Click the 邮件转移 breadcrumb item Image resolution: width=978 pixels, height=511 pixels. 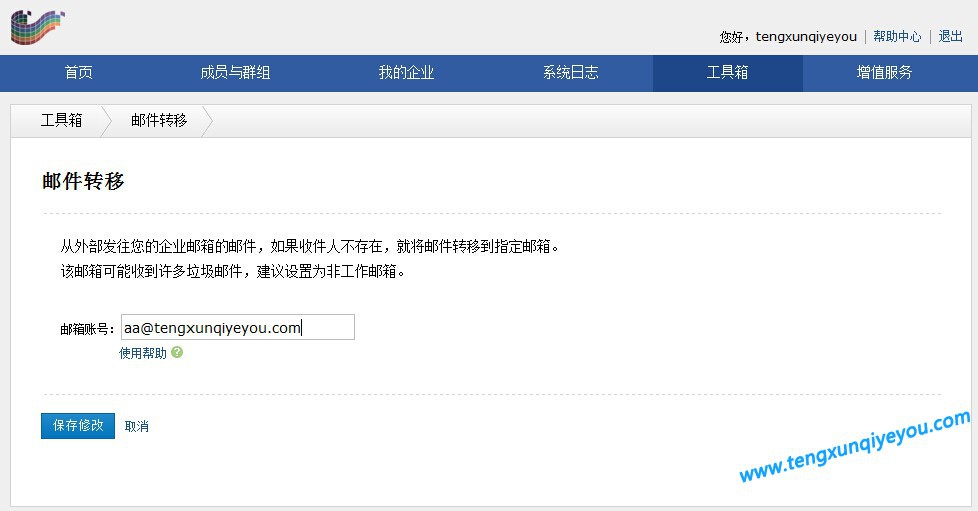(x=159, y=120)
